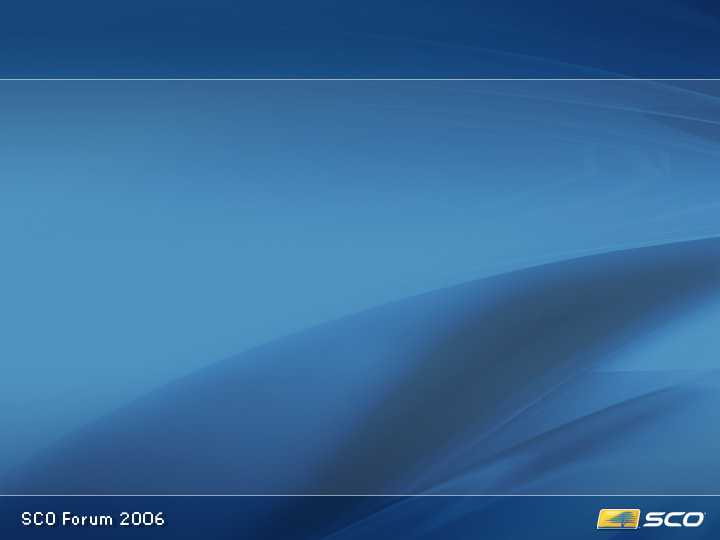Click the footer bar between text and logo
This screenshot has width=720, height=540.
coord(380,519)
